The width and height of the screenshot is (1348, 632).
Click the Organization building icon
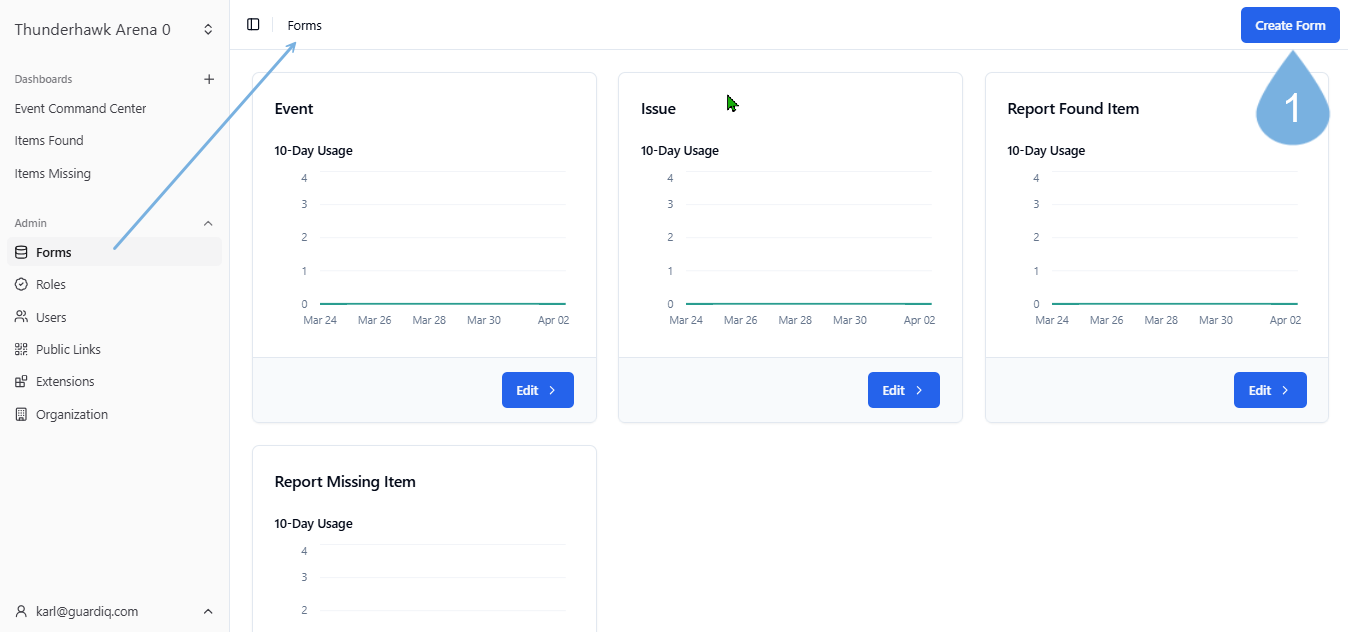[x=21, y=415]
